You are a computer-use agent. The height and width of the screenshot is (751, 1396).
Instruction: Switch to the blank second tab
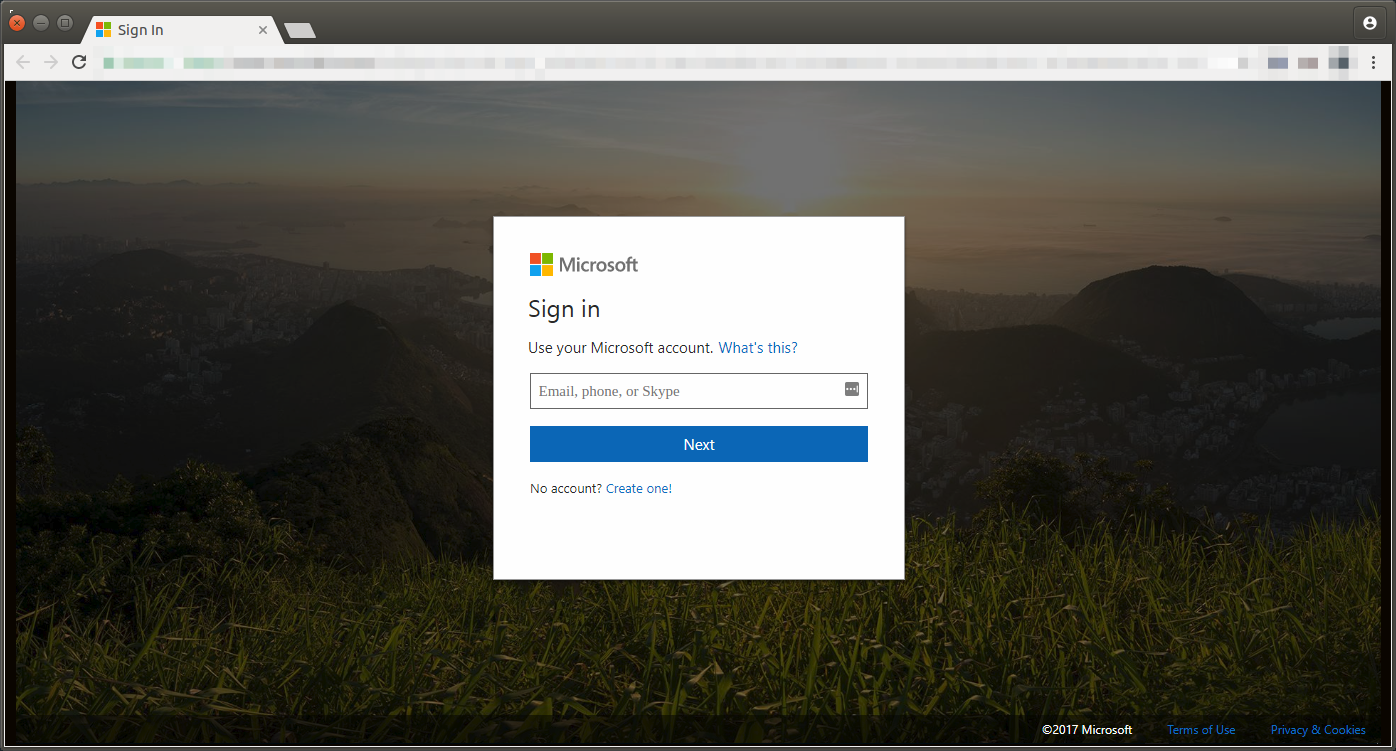[x=299, y=29]
